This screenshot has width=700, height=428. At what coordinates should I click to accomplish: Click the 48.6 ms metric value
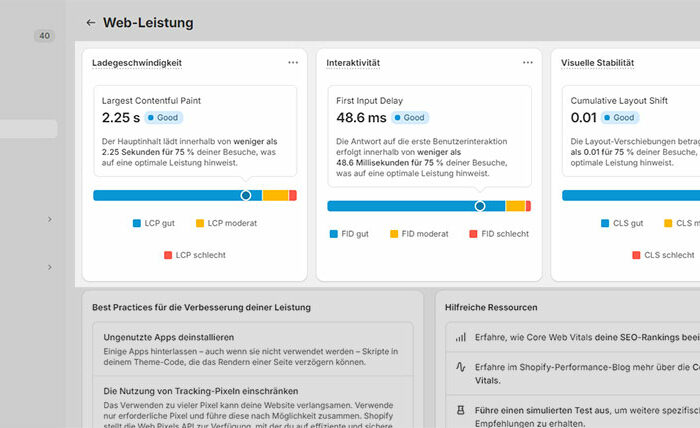(x=361, y=118)
